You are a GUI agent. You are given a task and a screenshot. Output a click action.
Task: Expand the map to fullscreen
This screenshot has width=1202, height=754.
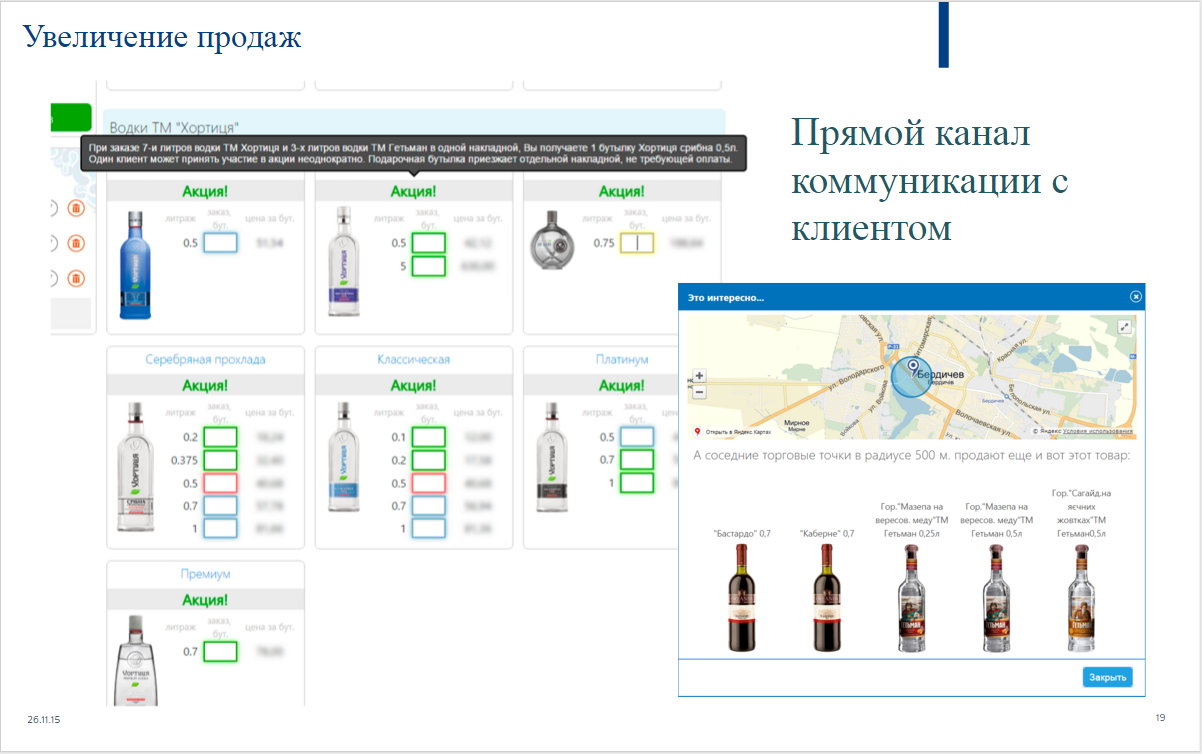[x=1124, y=327]
